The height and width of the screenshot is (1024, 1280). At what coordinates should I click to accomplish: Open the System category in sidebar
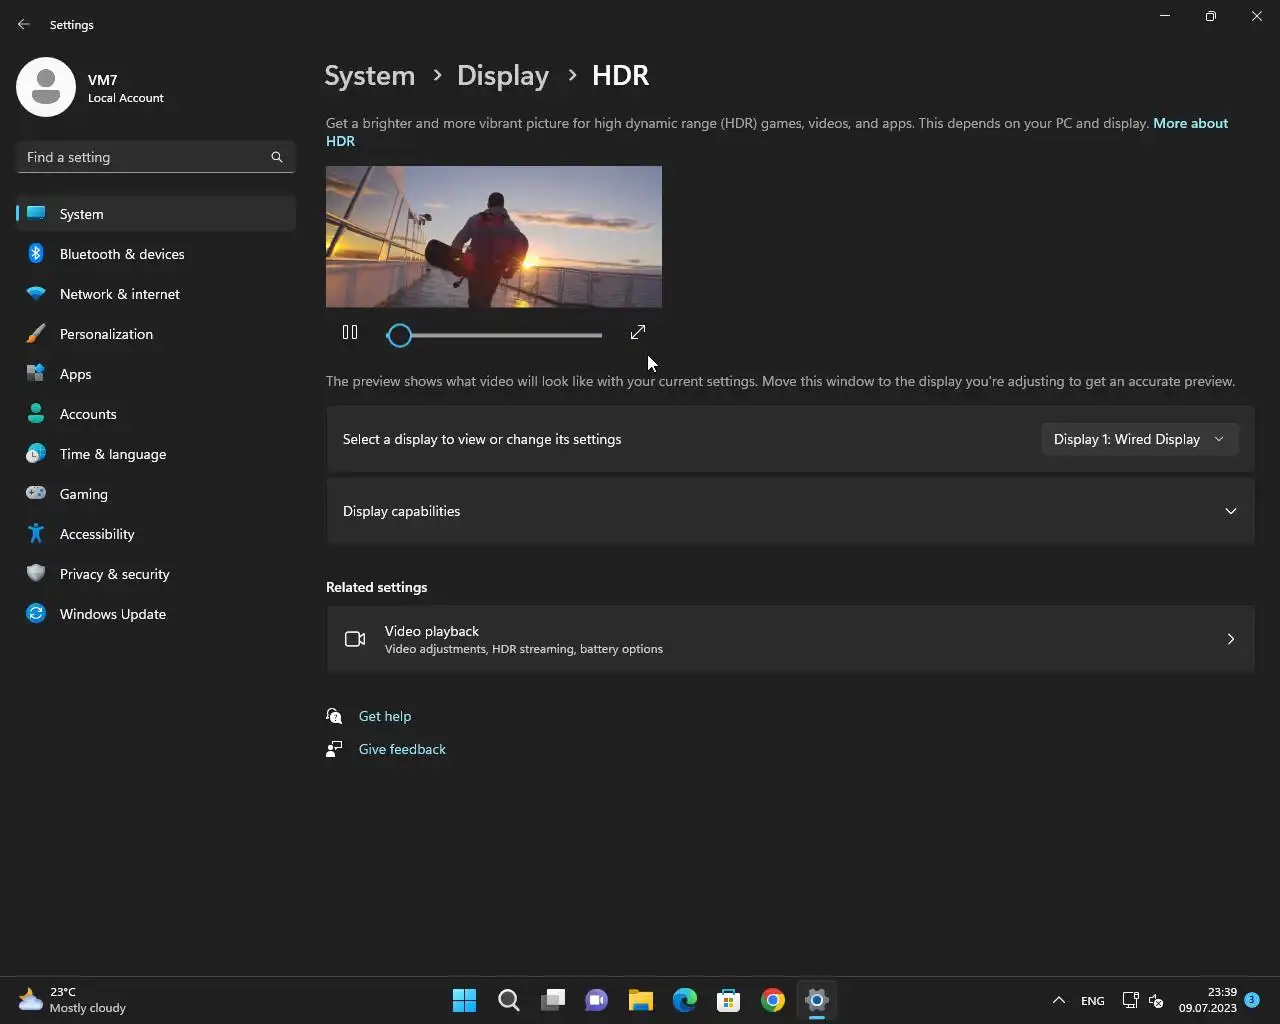point(156,214)
